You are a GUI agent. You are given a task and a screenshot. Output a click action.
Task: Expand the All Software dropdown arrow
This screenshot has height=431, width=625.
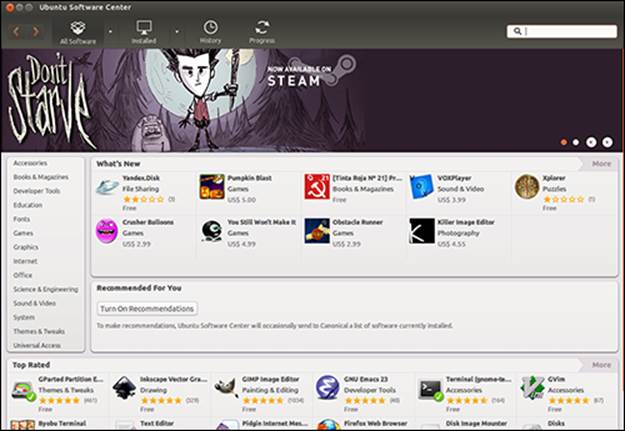pos(110,31)
